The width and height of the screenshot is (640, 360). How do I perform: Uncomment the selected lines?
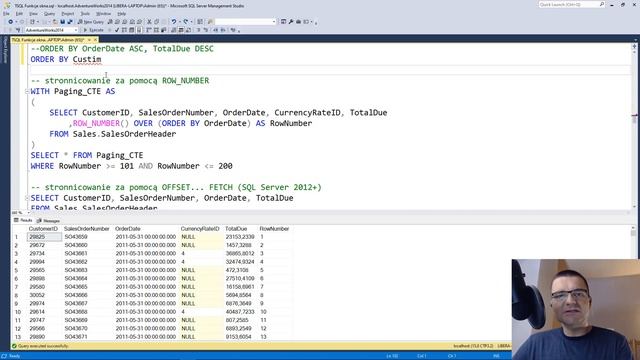tap(206, 30)
